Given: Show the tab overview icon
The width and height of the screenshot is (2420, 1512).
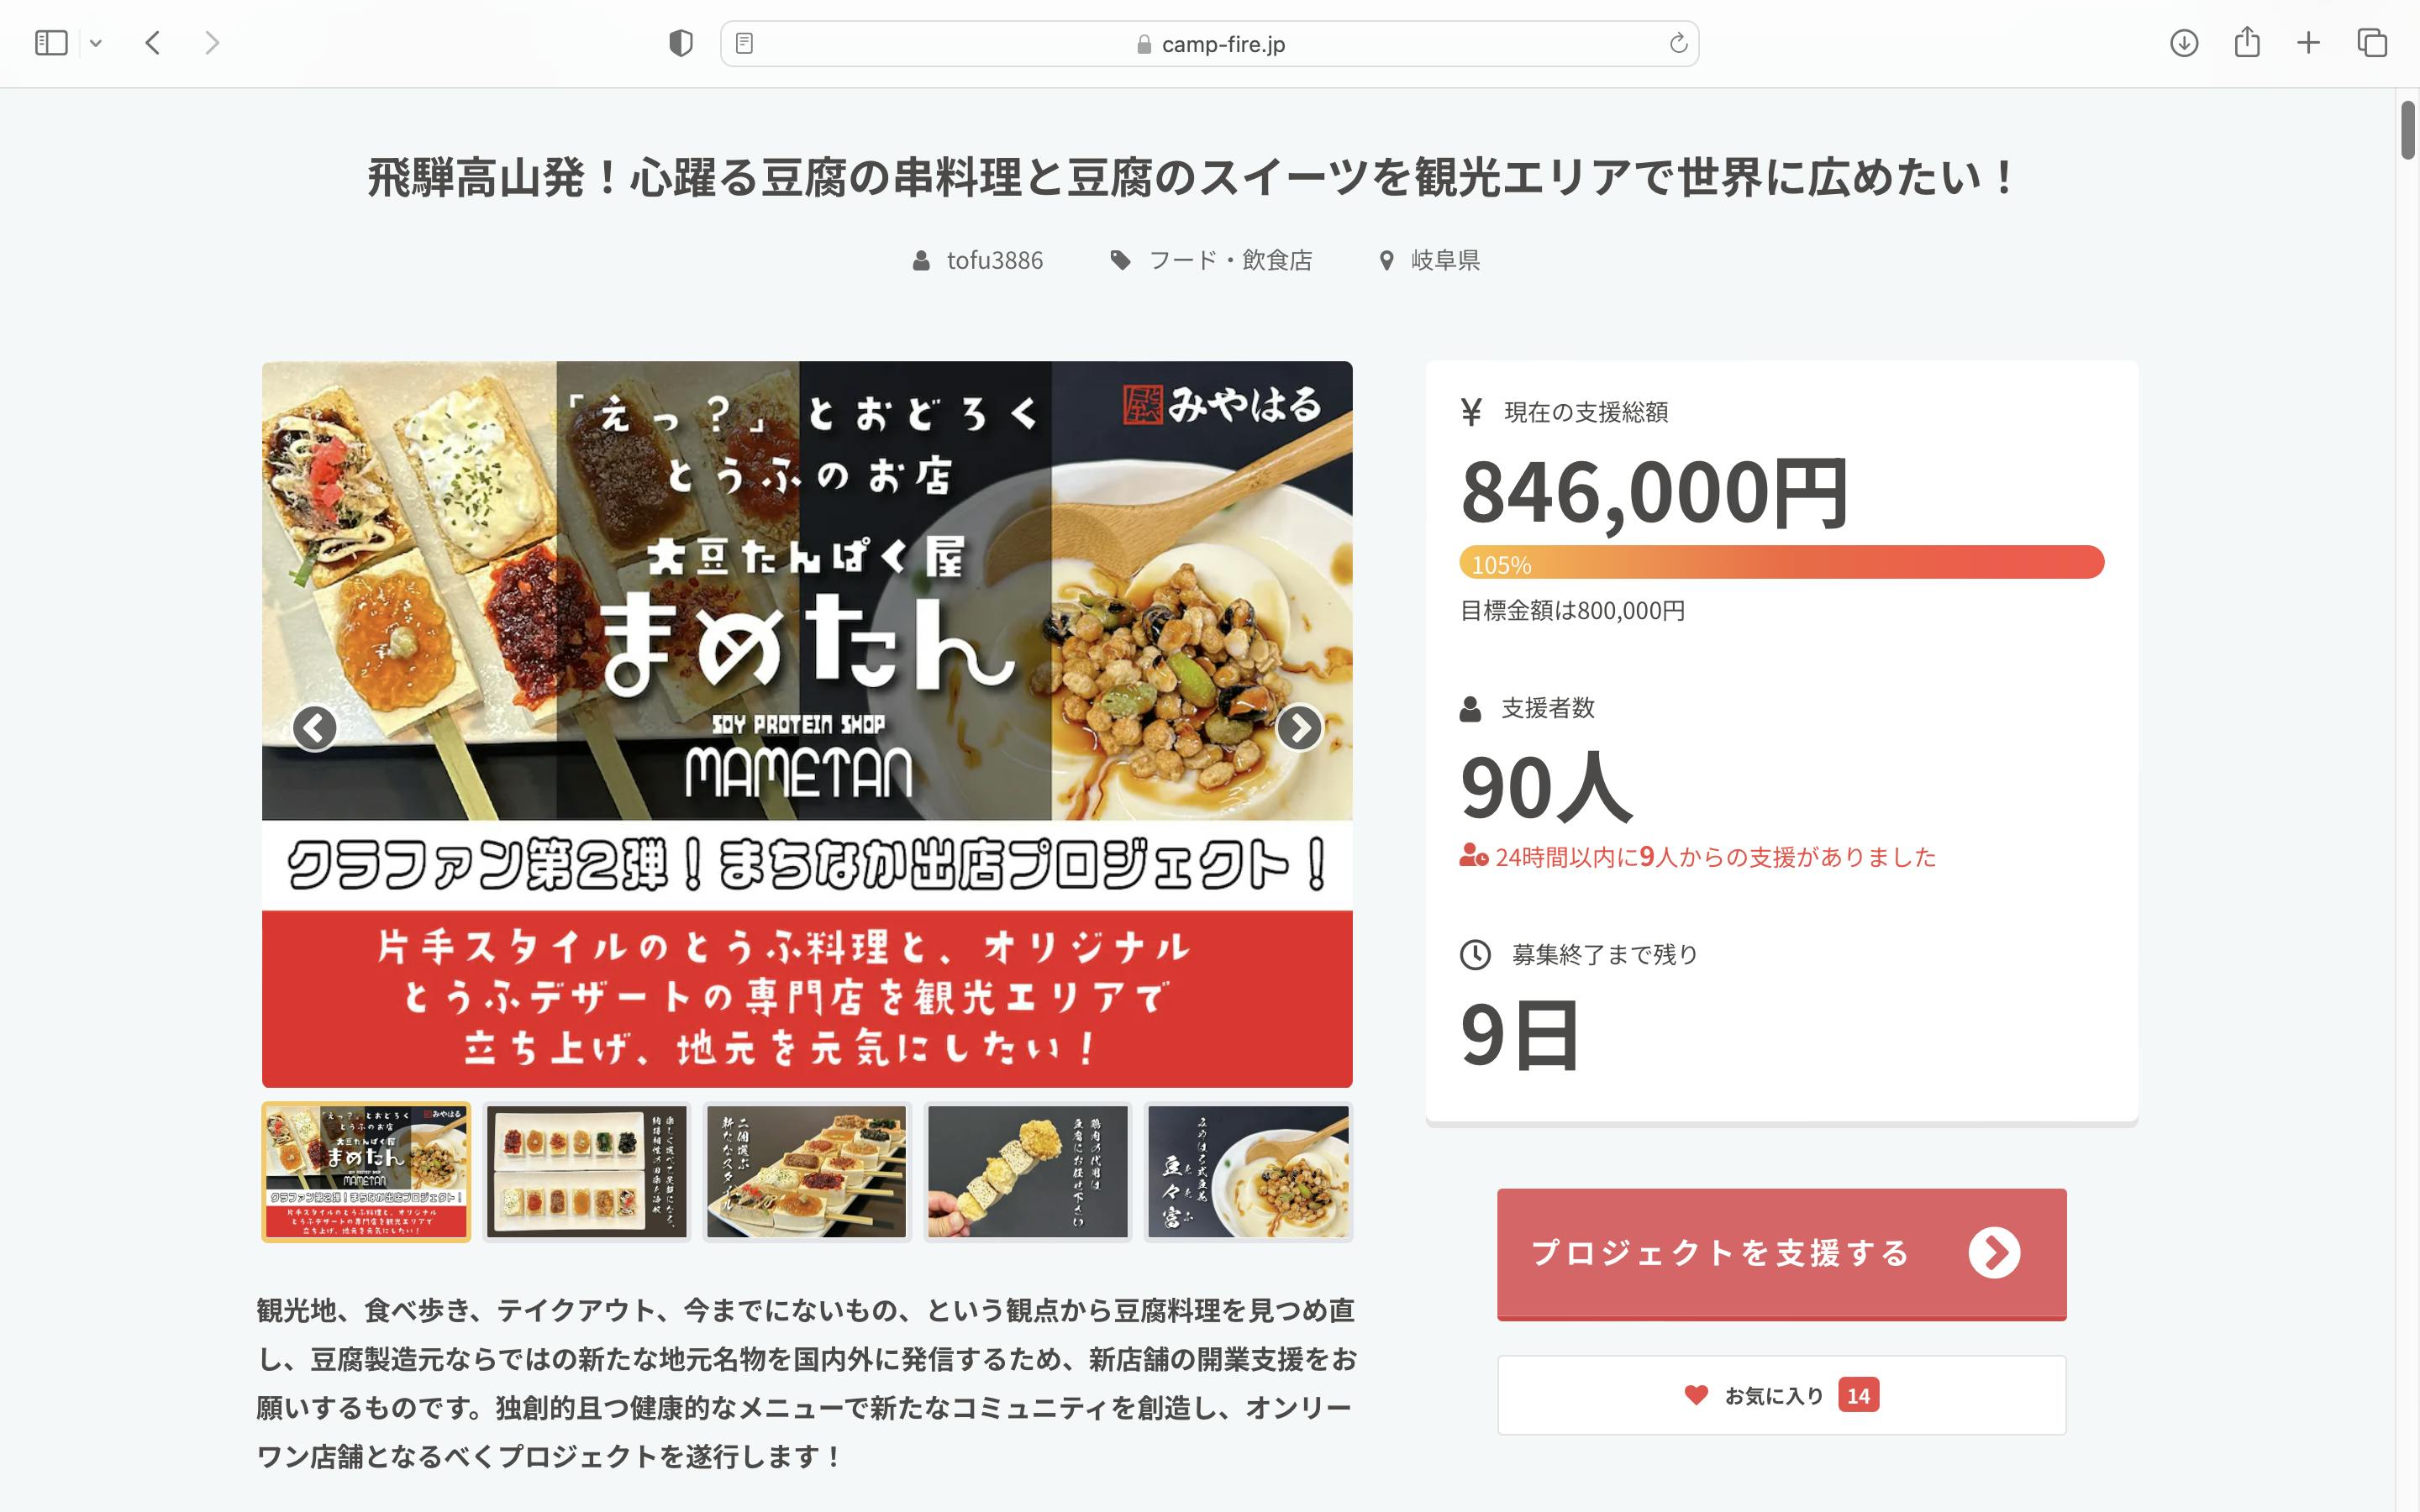Looking at the screenshot, I should coord(2372,43).
